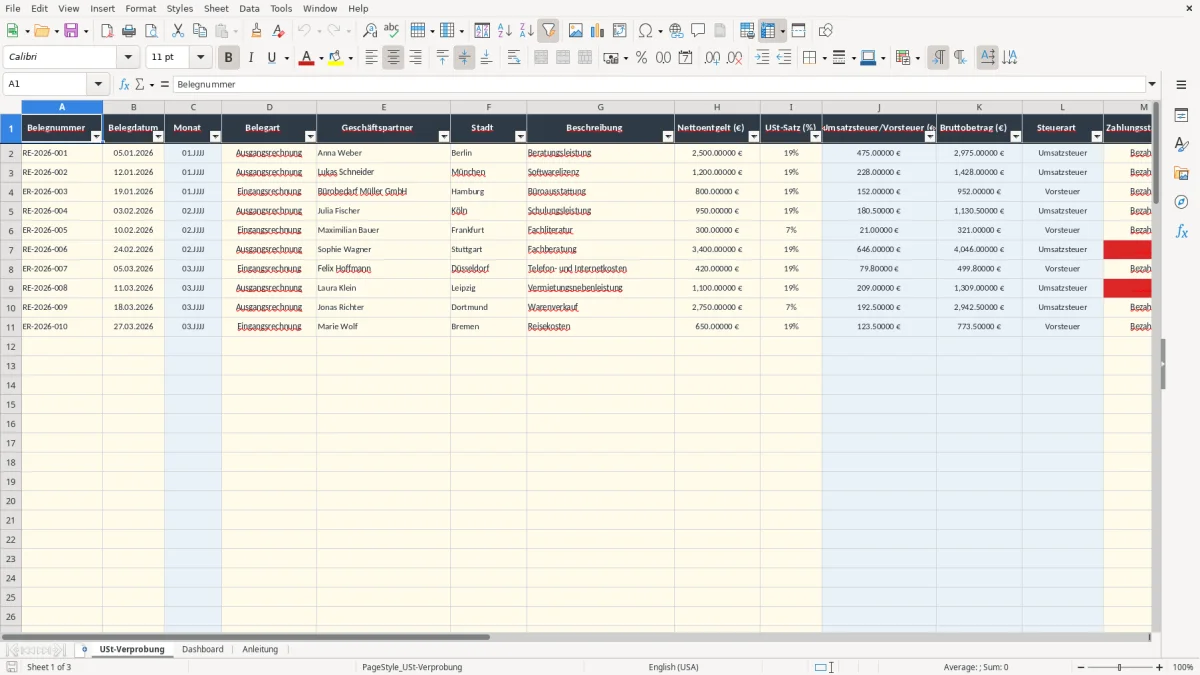The image size is (1200, 675).
Task: Click the Copy icon
Action: (200, 31)
